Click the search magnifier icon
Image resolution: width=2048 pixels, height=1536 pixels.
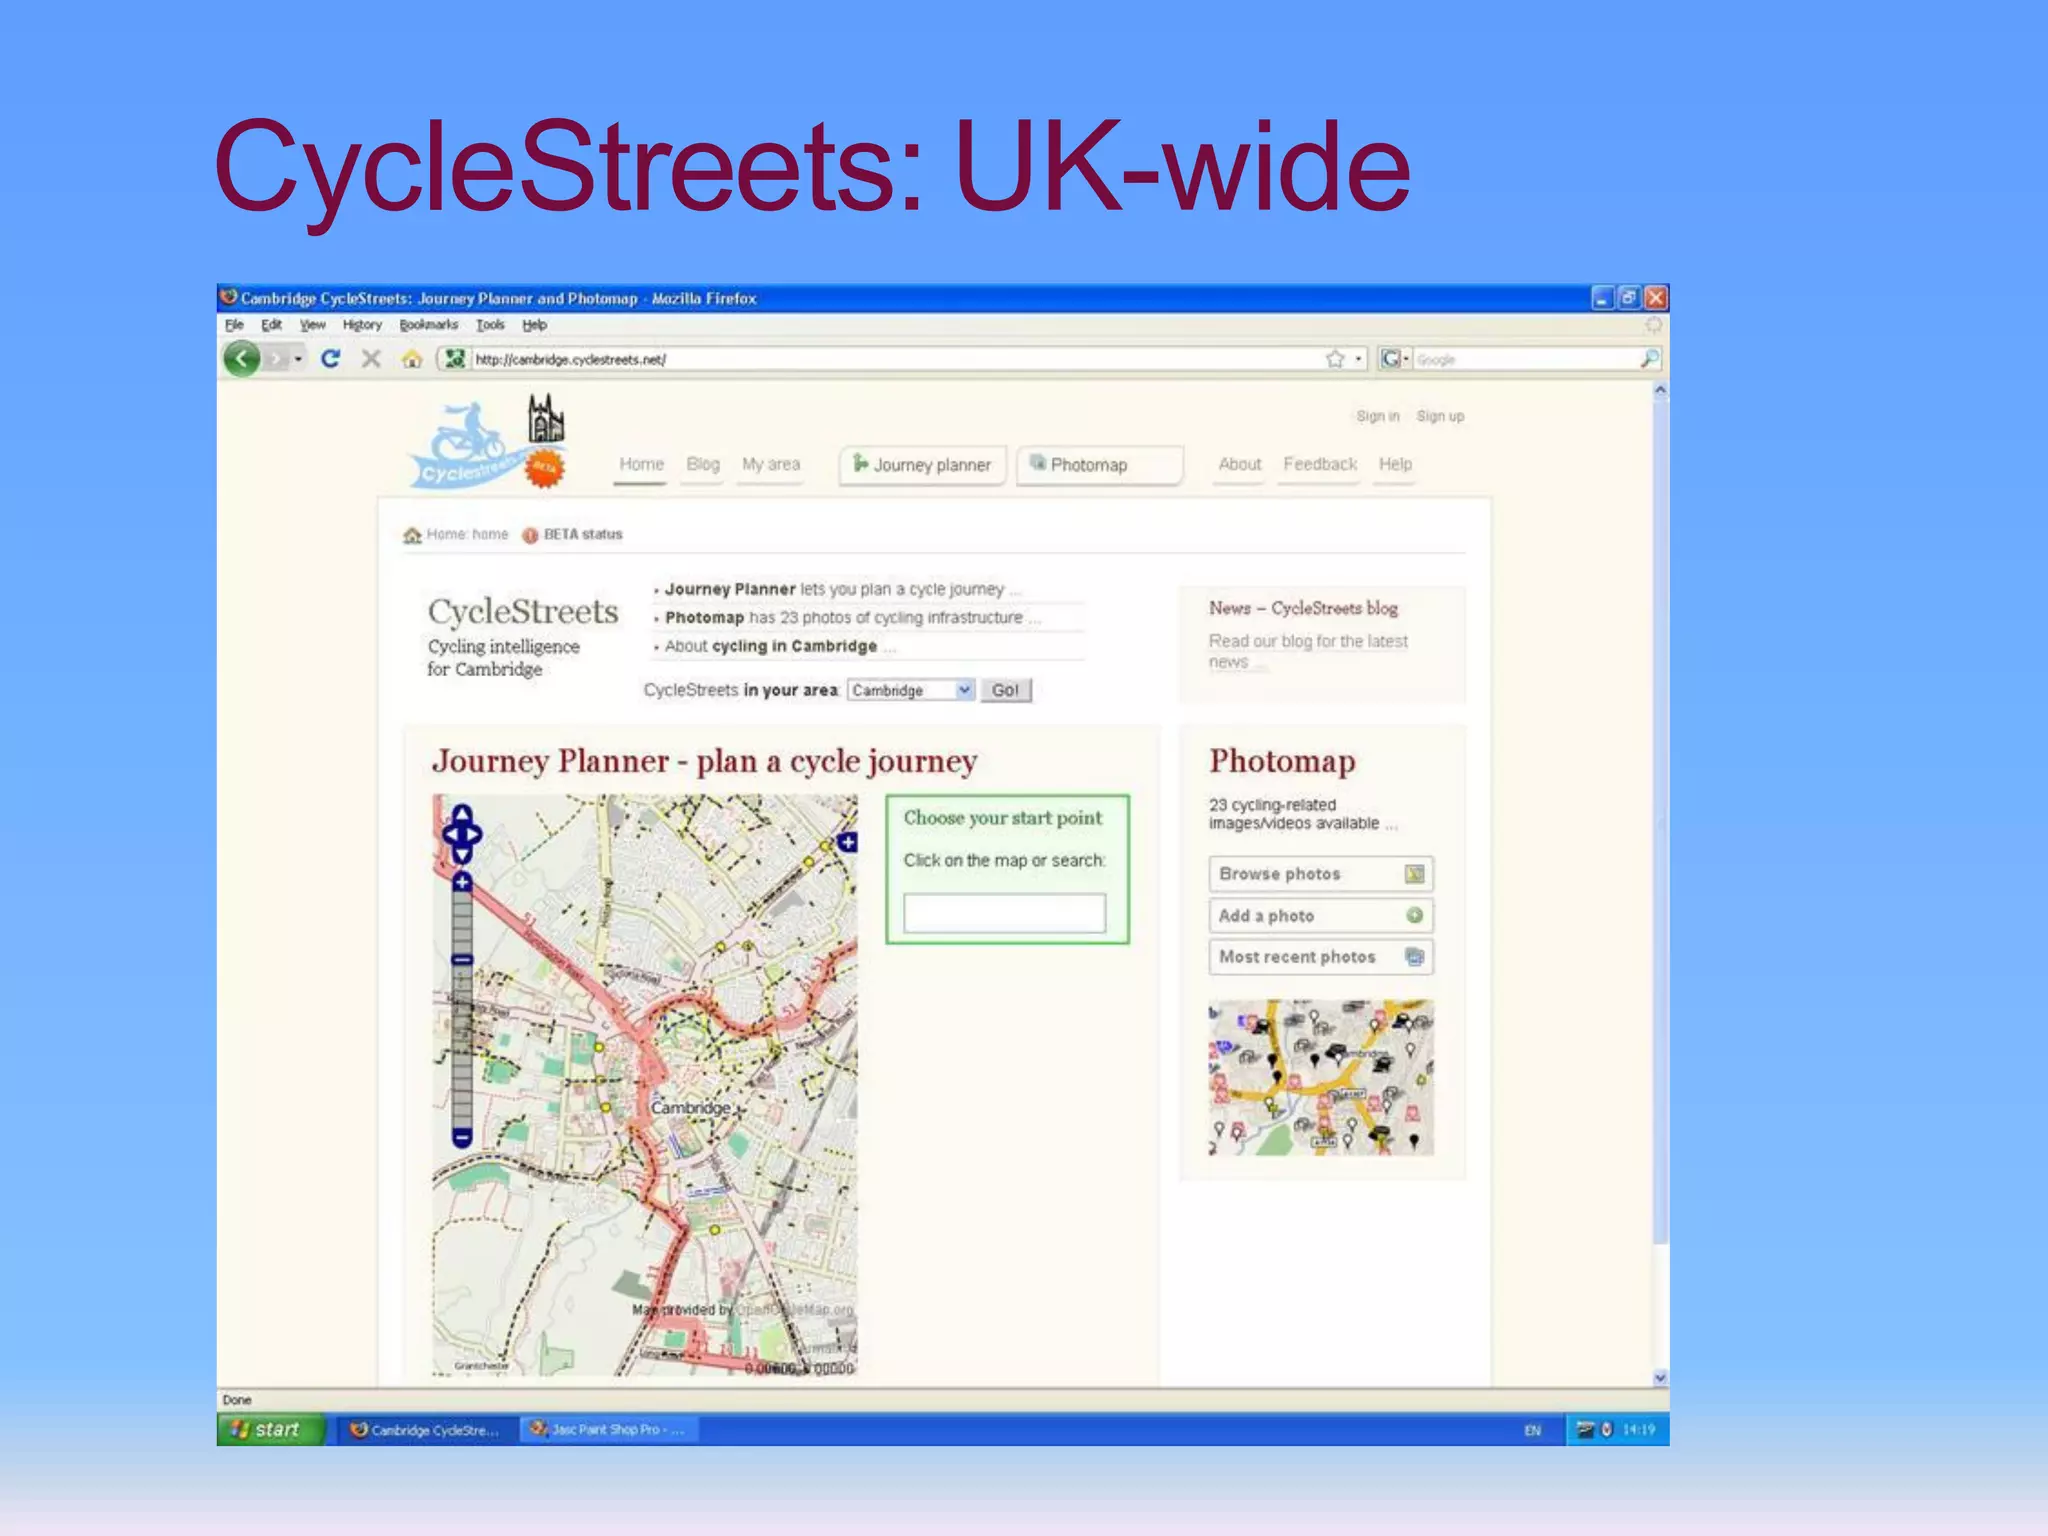tap(1650, 358)
